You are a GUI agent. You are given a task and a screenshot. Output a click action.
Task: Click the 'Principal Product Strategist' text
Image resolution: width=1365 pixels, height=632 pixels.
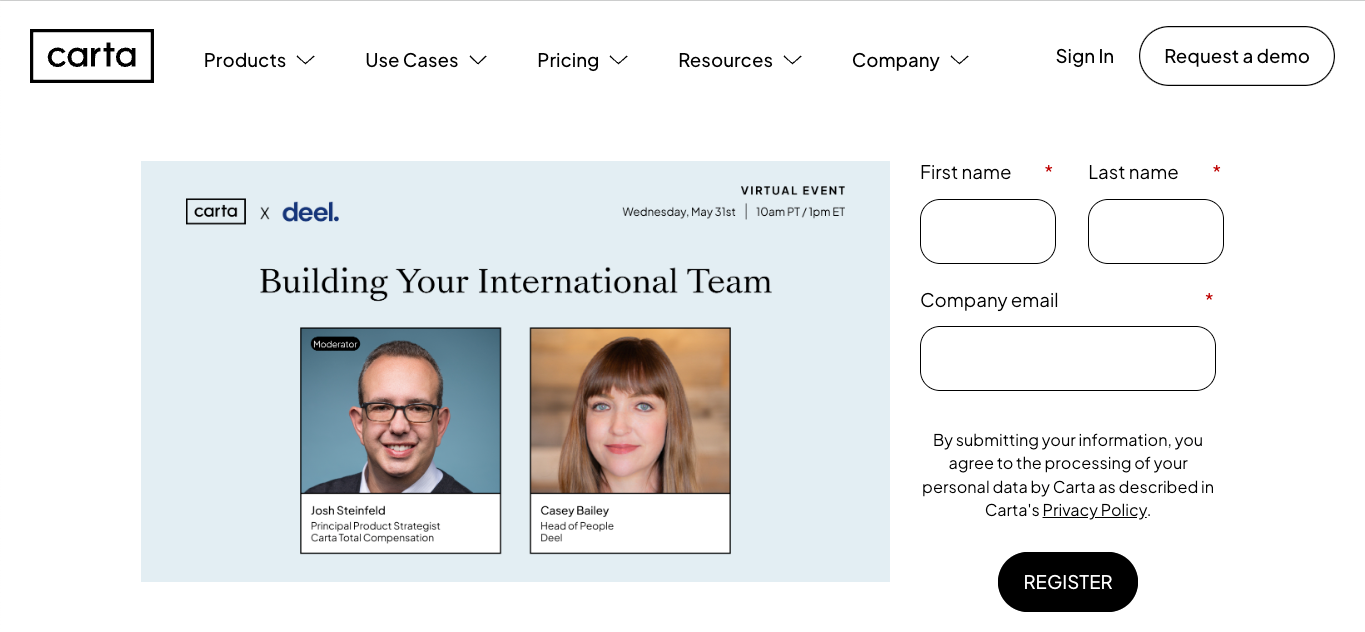coord(375,526)
